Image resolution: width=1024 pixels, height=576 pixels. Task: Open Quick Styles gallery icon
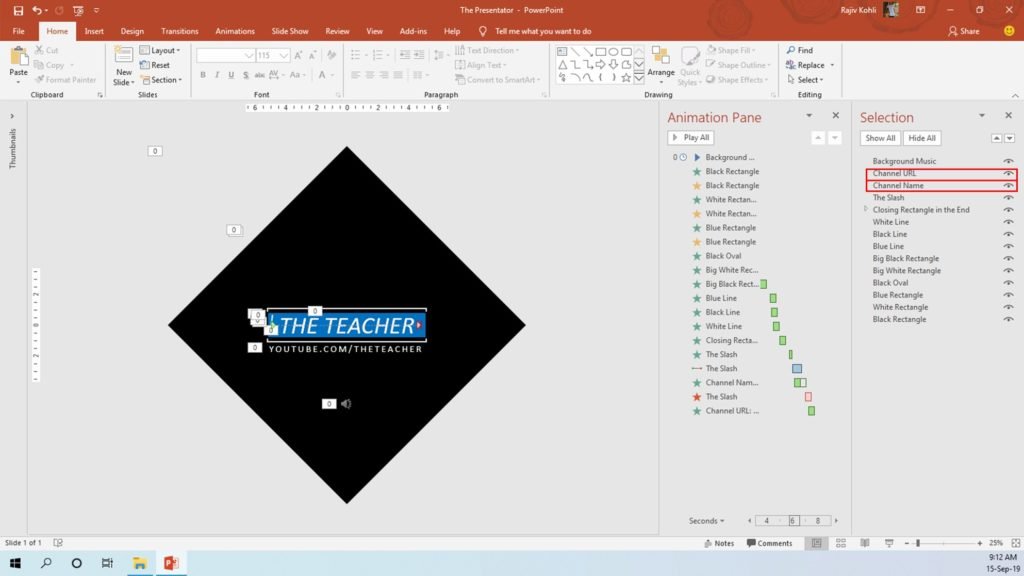[x=690, y=57]
